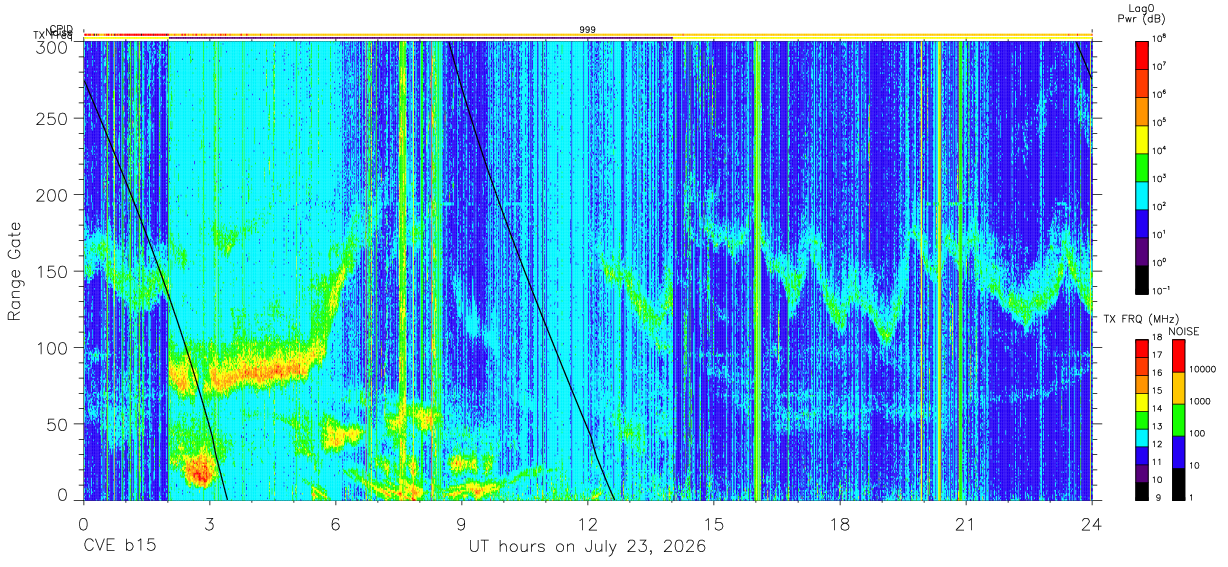This screenshot has width=1228, height=567.
Task: Click the '999' CPID label above the plot
Action: [588, 30]
